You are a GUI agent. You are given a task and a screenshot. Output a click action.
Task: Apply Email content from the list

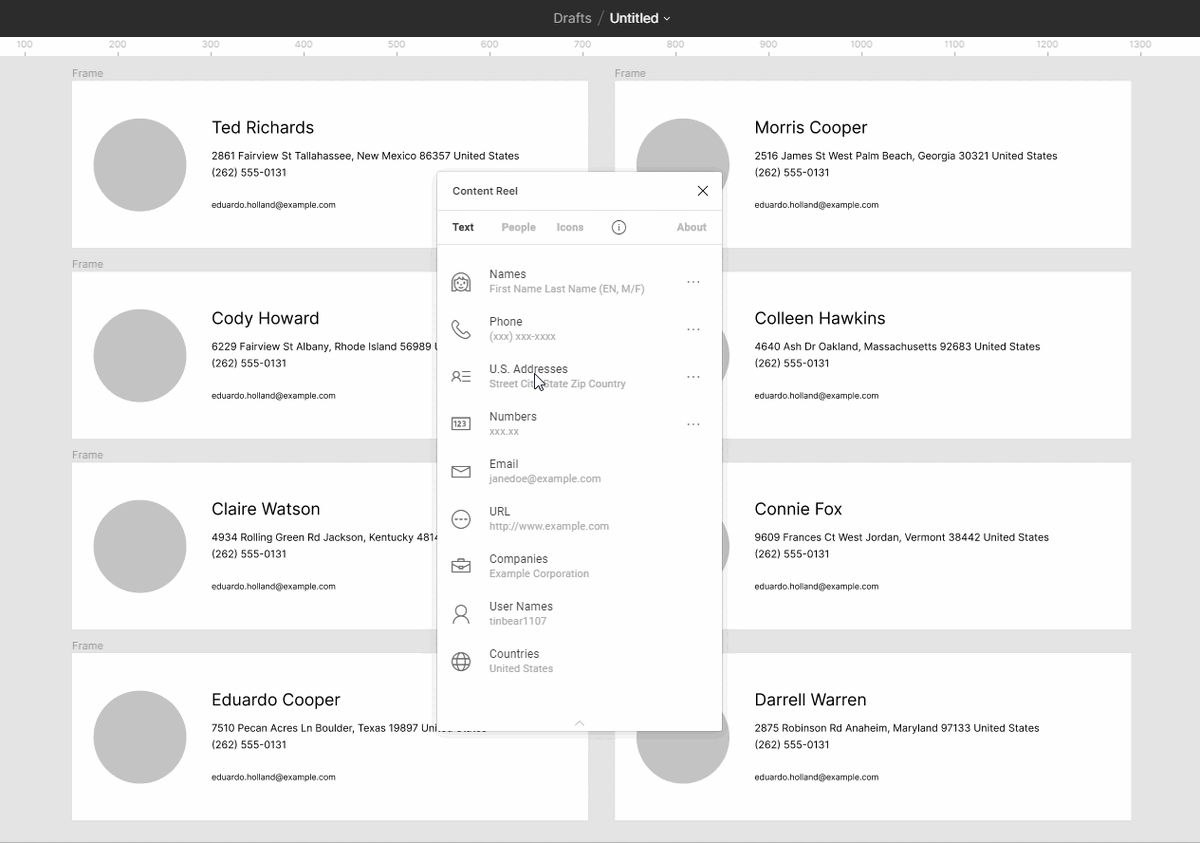point(579,472)
